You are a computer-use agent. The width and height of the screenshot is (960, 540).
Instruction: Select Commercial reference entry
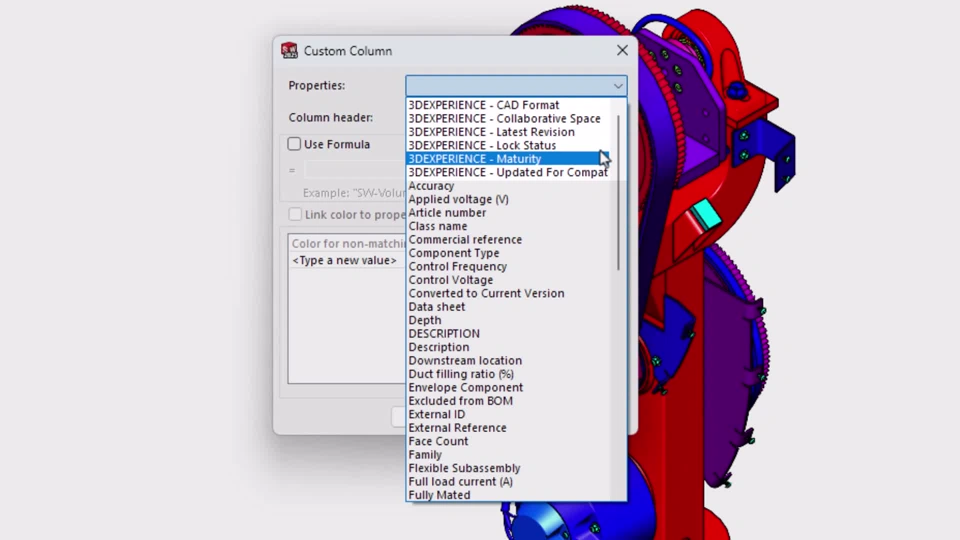(x=508, y=240)
